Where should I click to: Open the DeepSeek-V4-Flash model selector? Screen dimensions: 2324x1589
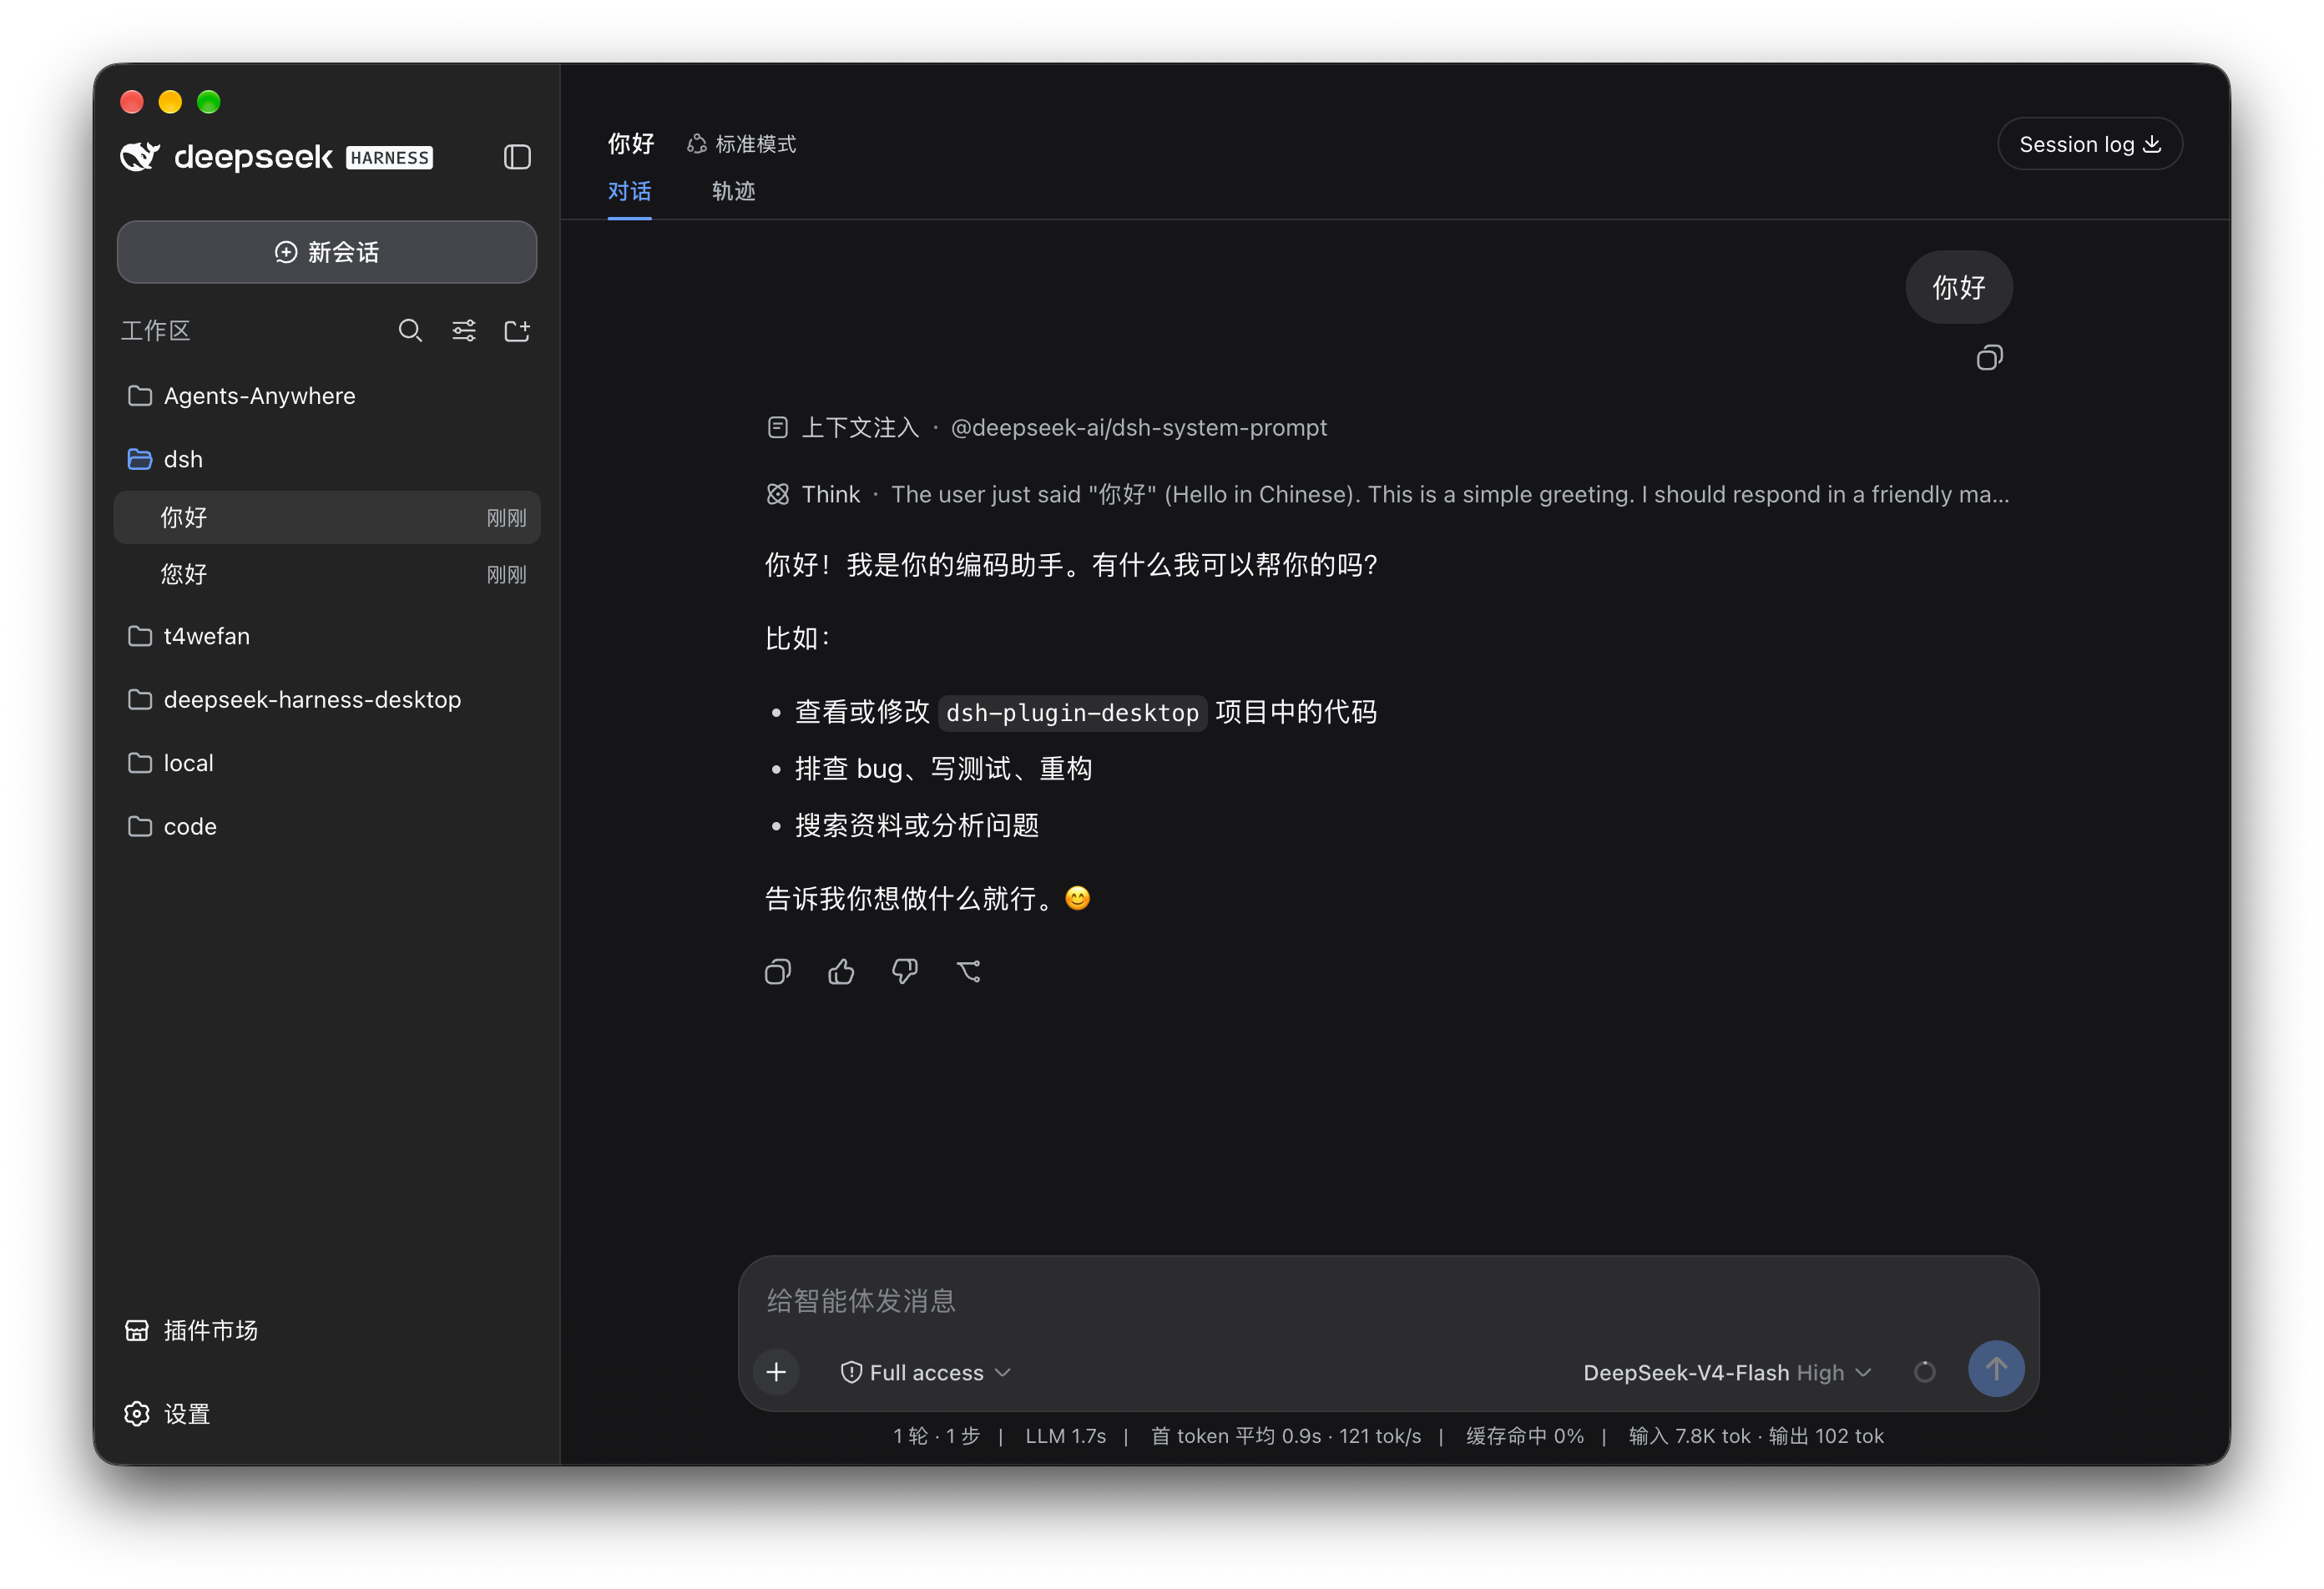pyautogui.click(x=1727, y=1372)
